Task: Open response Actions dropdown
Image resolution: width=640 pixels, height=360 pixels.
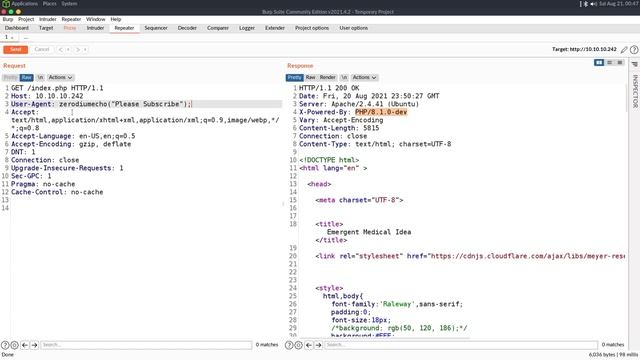Action: tap(364, 78)
